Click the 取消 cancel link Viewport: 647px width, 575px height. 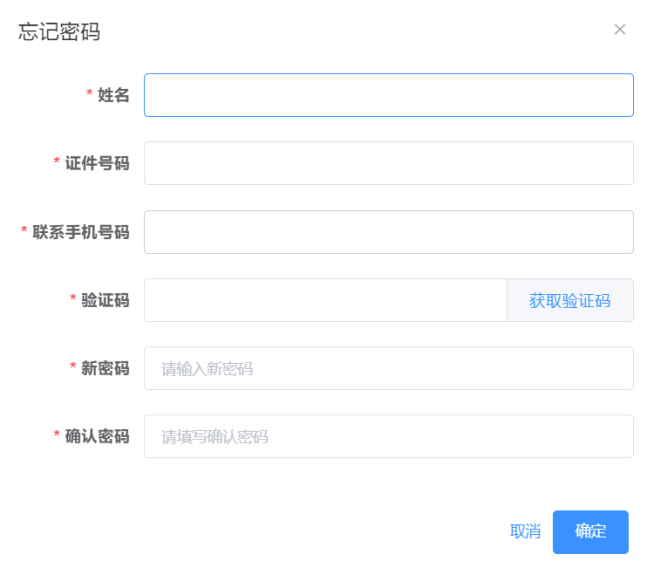(x=525, y=531)
